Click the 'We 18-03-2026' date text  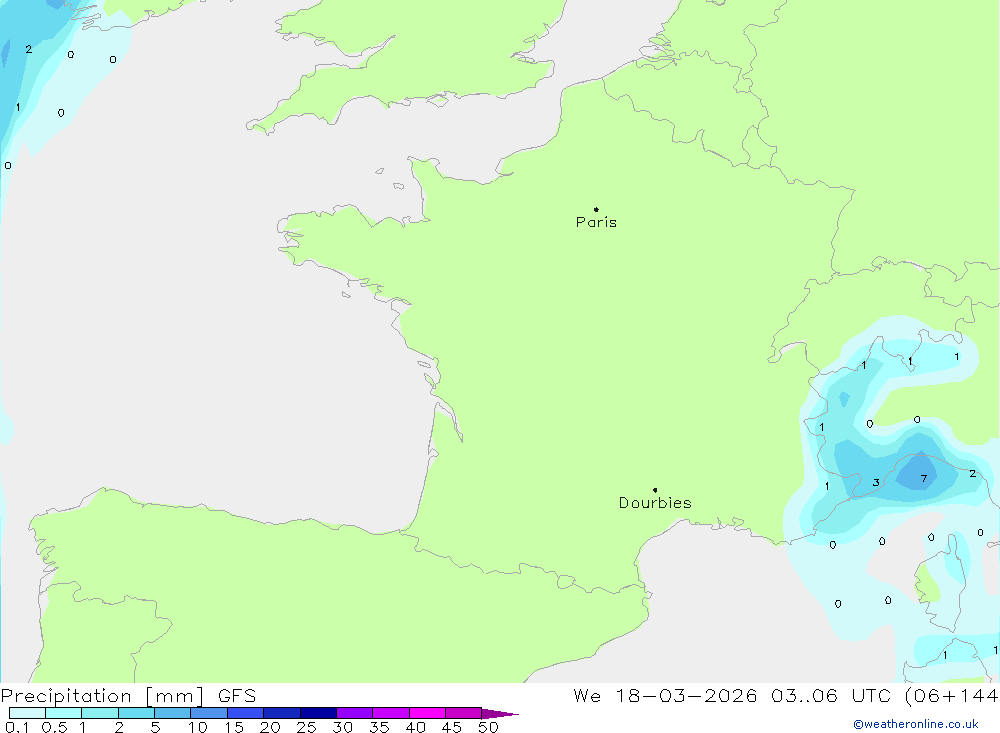(665, 695)
